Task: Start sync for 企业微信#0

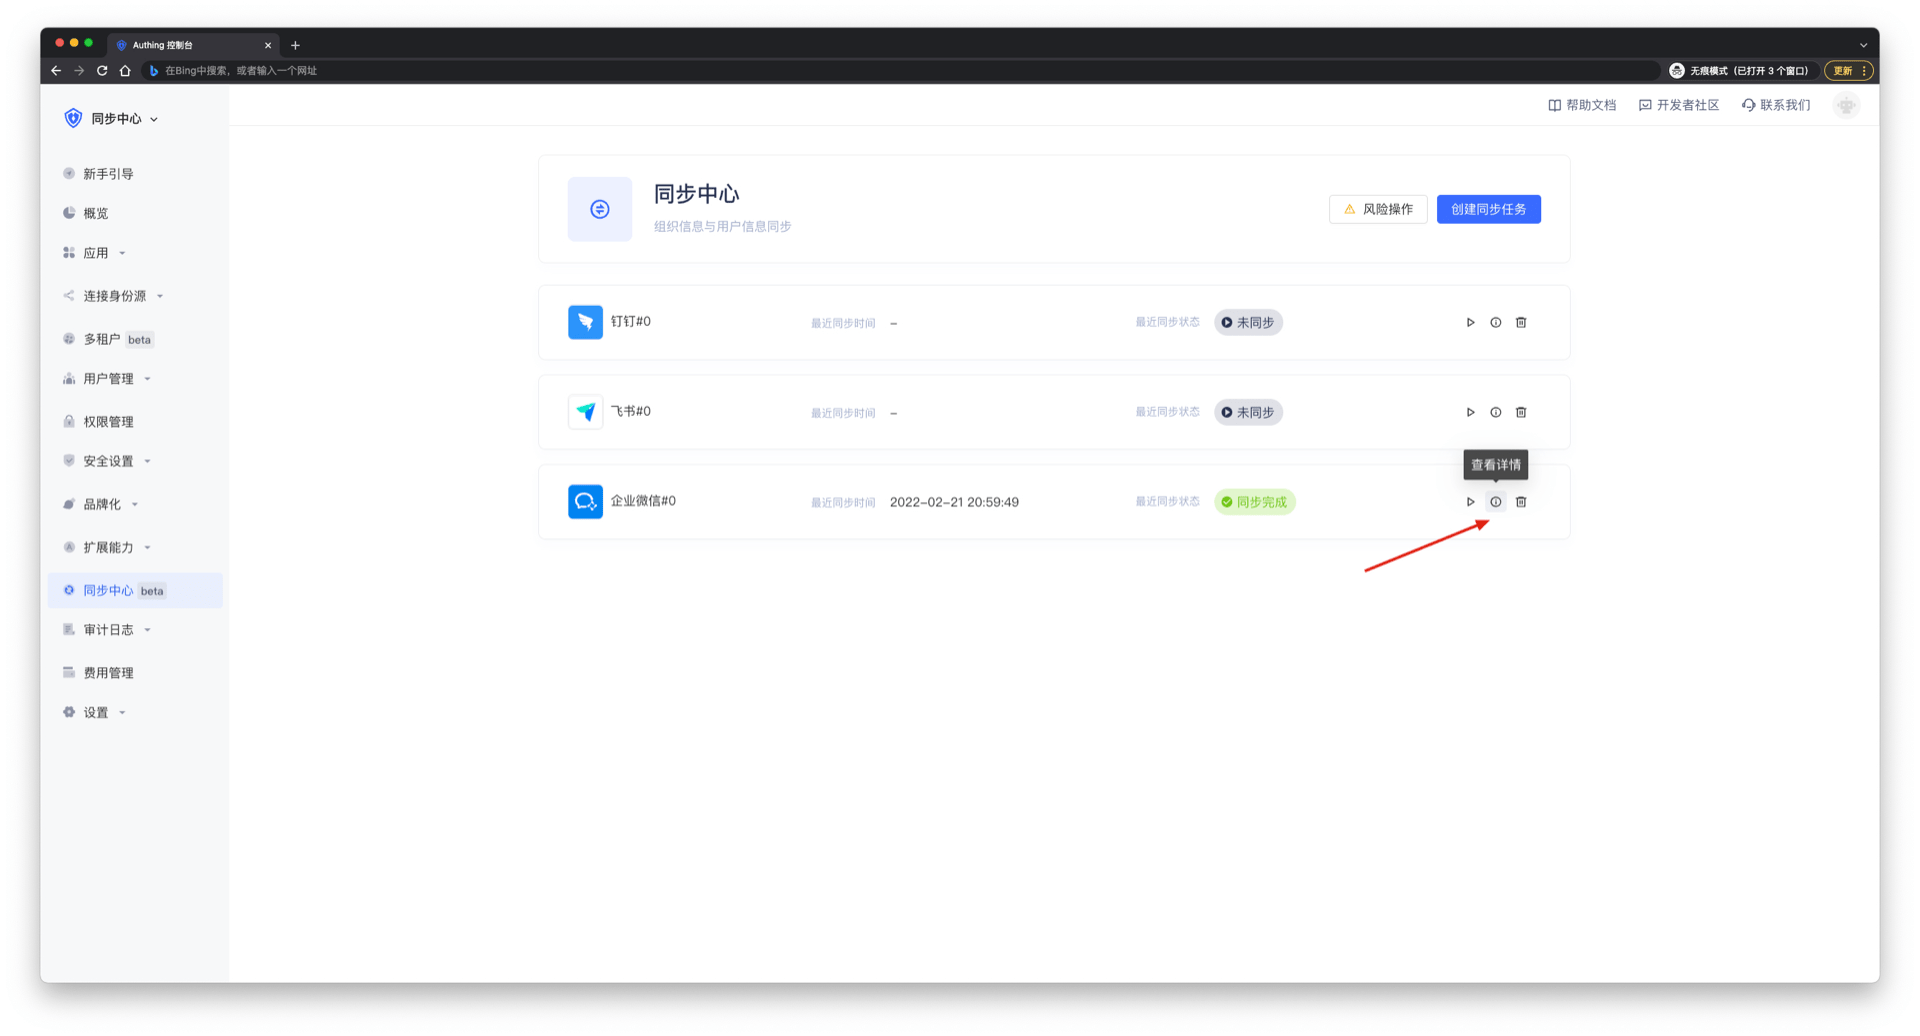Action: click(x=1470, y=502)
